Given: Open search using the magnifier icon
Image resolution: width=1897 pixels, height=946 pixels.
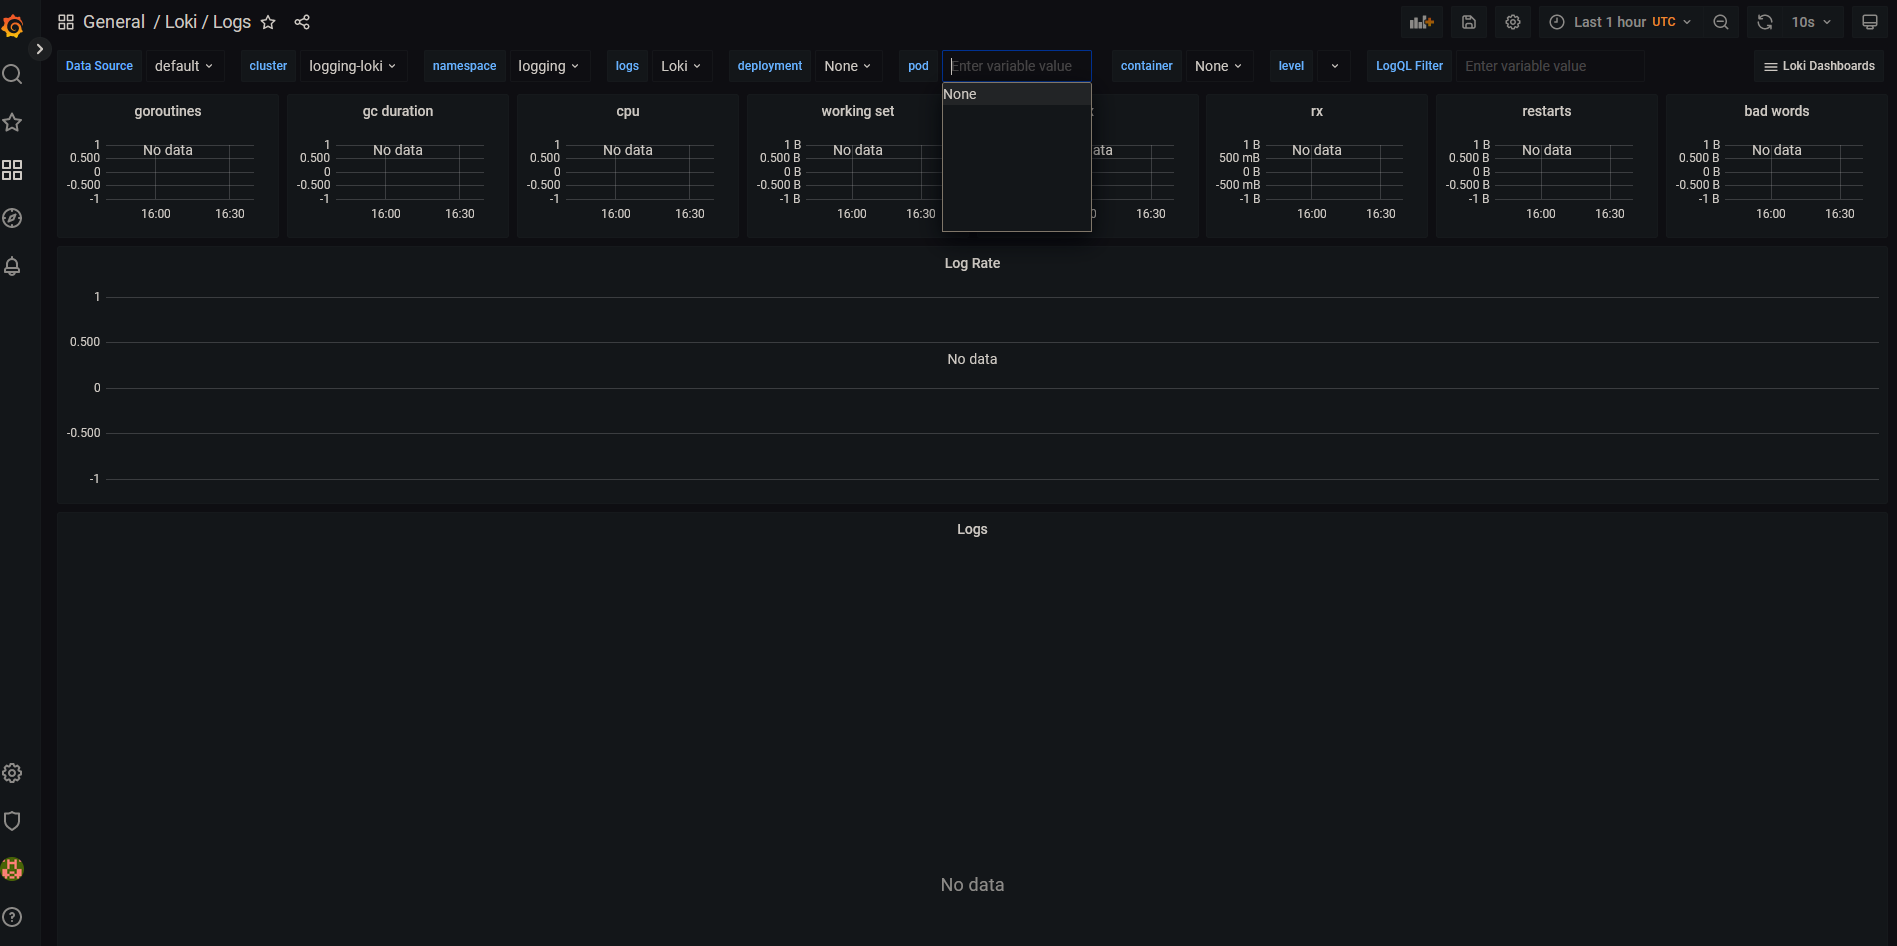Looking at the screenshot, I should coord(13,74).
